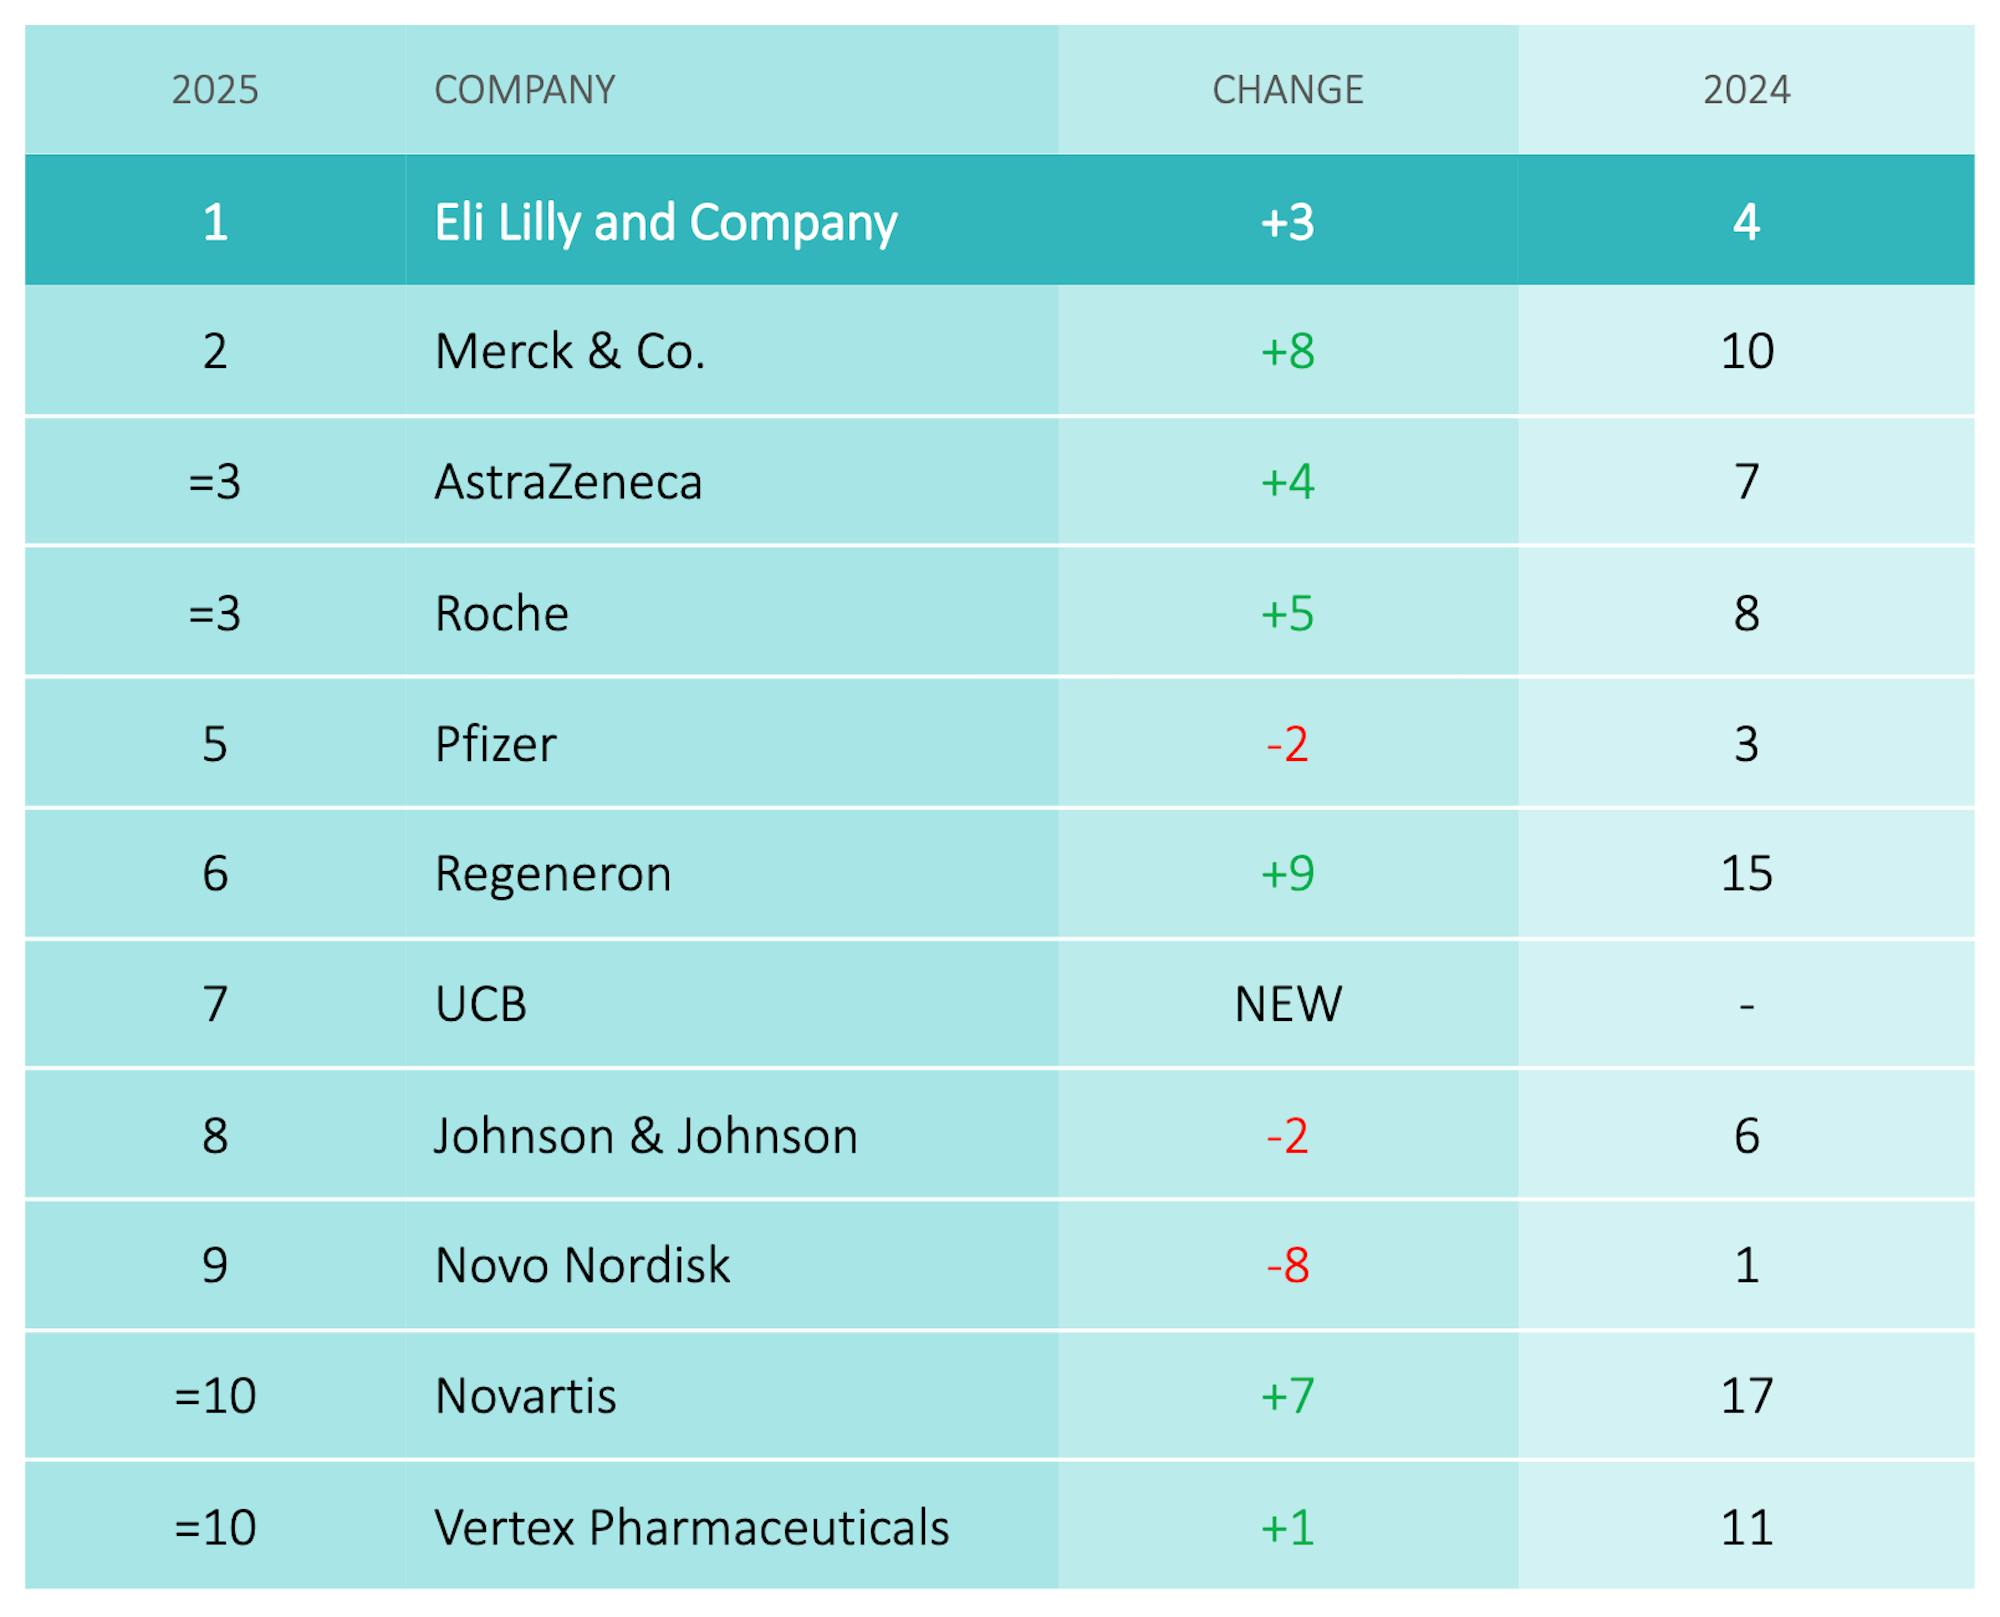Click the Novo Nordisk company name
2000x1617 pixels.
[x=582, y=1266]
